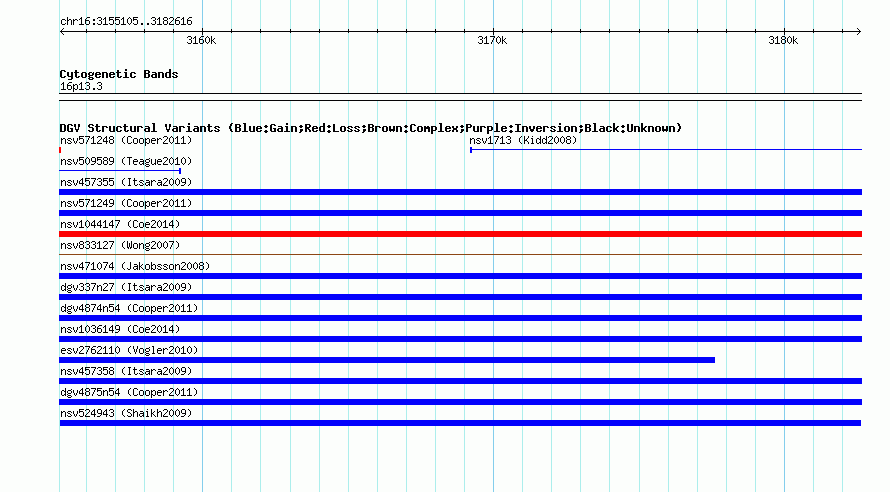The height and width of the screenshot is (492, 890).
Task: Click the thin blue nsv1713 variant line
Action: tap(666, 150)
